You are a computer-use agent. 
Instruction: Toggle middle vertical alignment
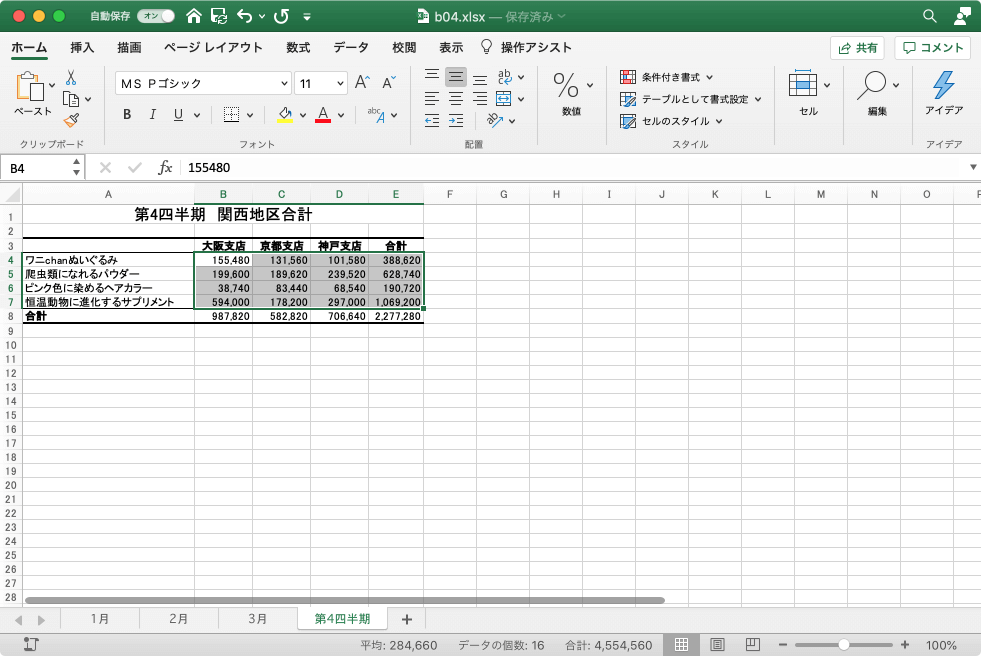456,77
